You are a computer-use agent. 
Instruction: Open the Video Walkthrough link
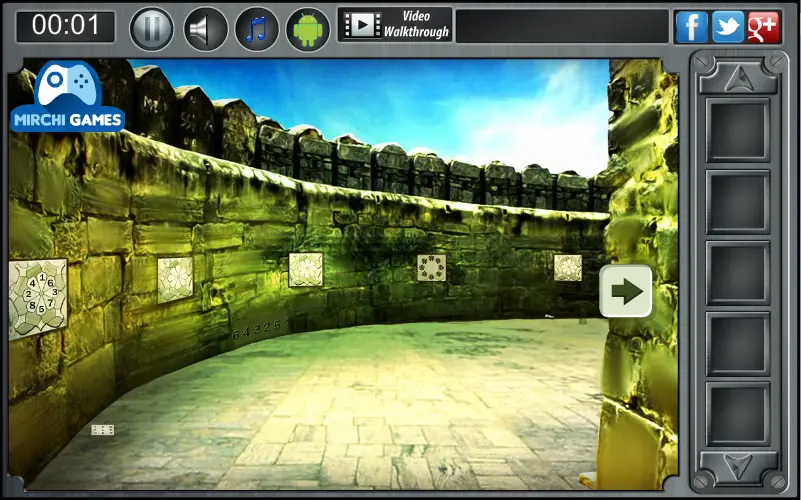pos(395,25)
